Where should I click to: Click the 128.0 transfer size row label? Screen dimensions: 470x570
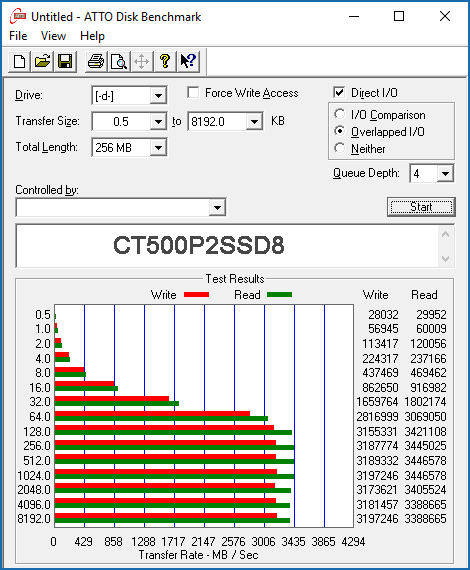[37, 432]
